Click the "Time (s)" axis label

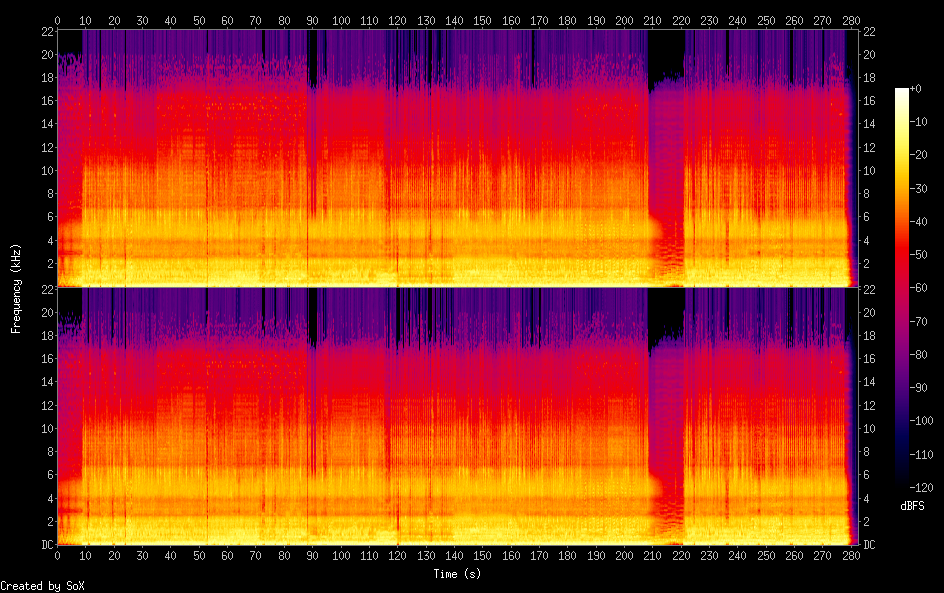(x=455, y=574)
